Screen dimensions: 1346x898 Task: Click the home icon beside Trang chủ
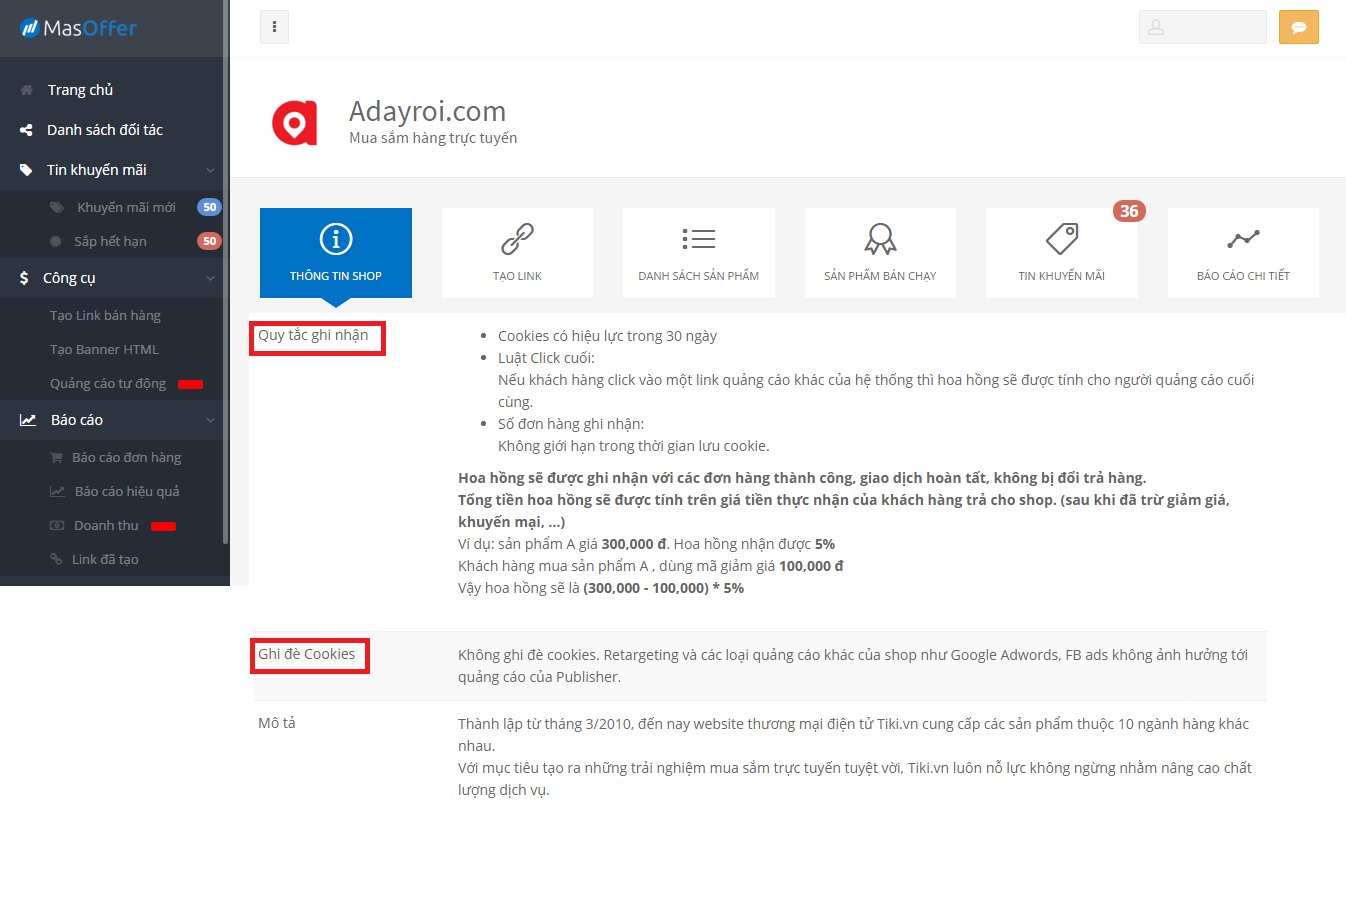click(27, 90)
